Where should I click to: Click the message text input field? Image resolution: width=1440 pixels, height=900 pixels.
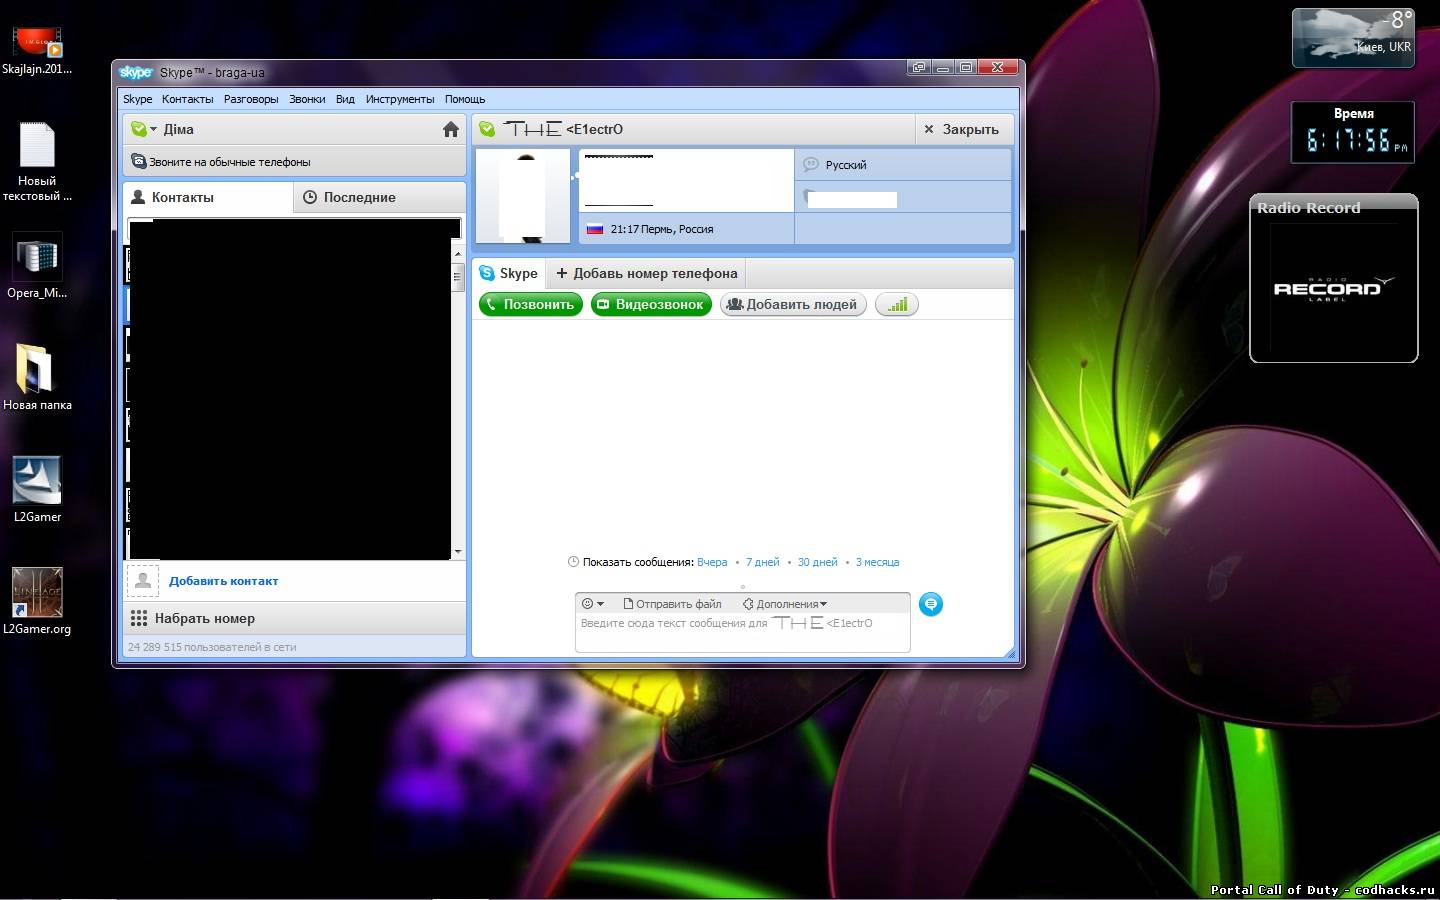coord(742,632)
